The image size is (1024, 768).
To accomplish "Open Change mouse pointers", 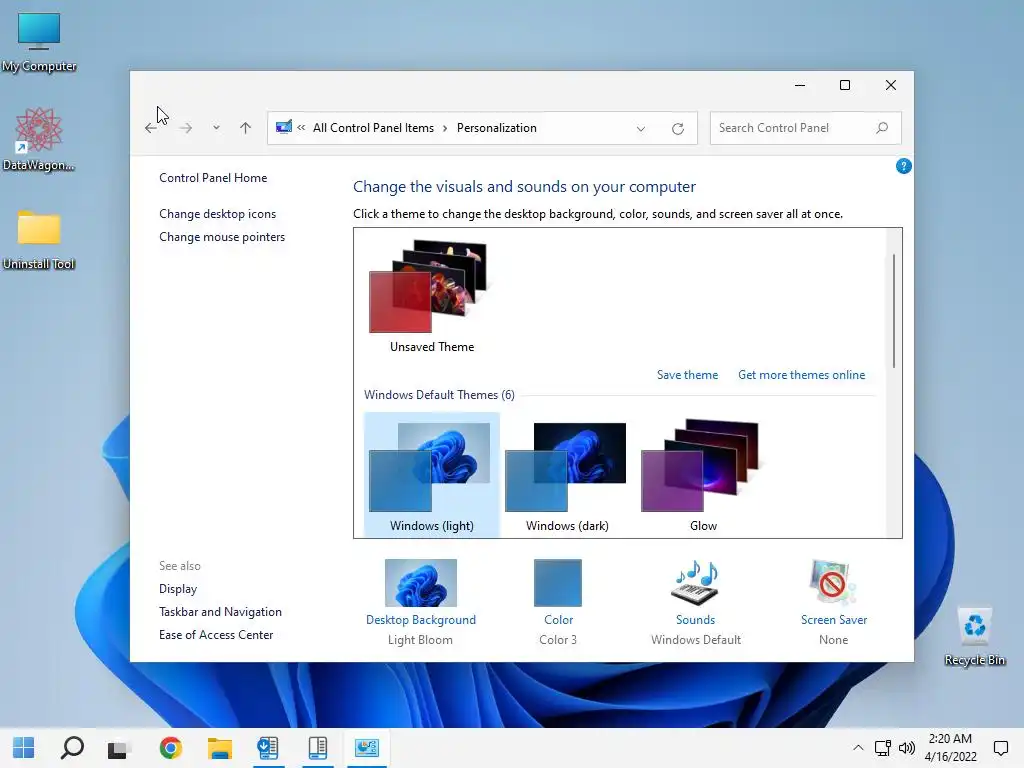I will tap(222, 237).
